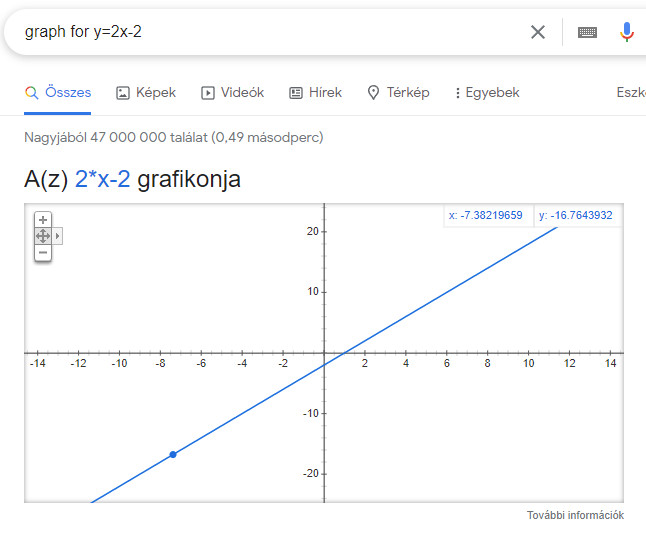Open the További információk link

point(575,516)
